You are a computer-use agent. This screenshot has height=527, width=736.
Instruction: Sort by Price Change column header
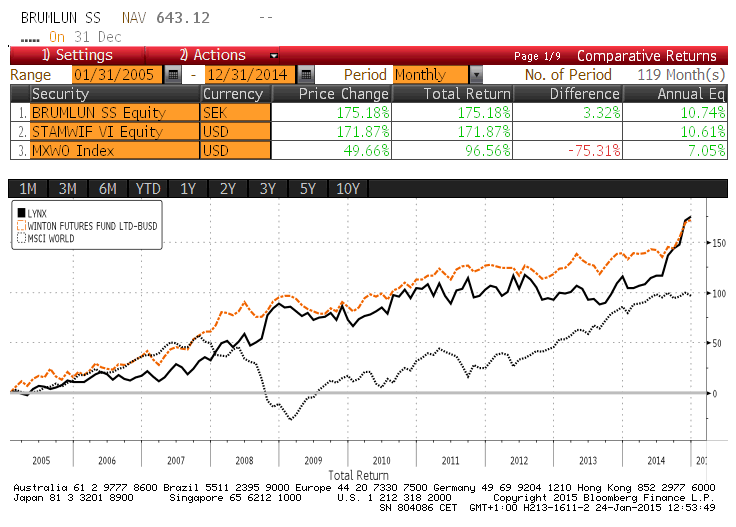pos(332,94)
